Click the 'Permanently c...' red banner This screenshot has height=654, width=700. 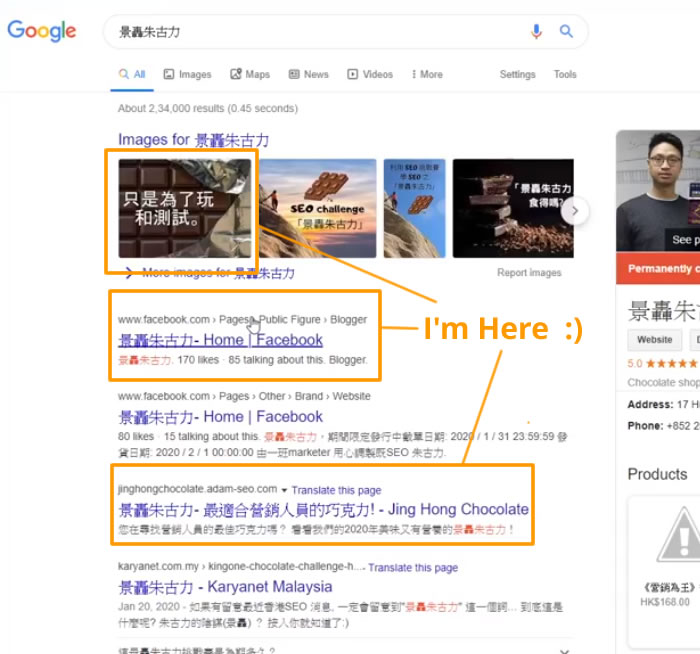[x=658, y=268]
